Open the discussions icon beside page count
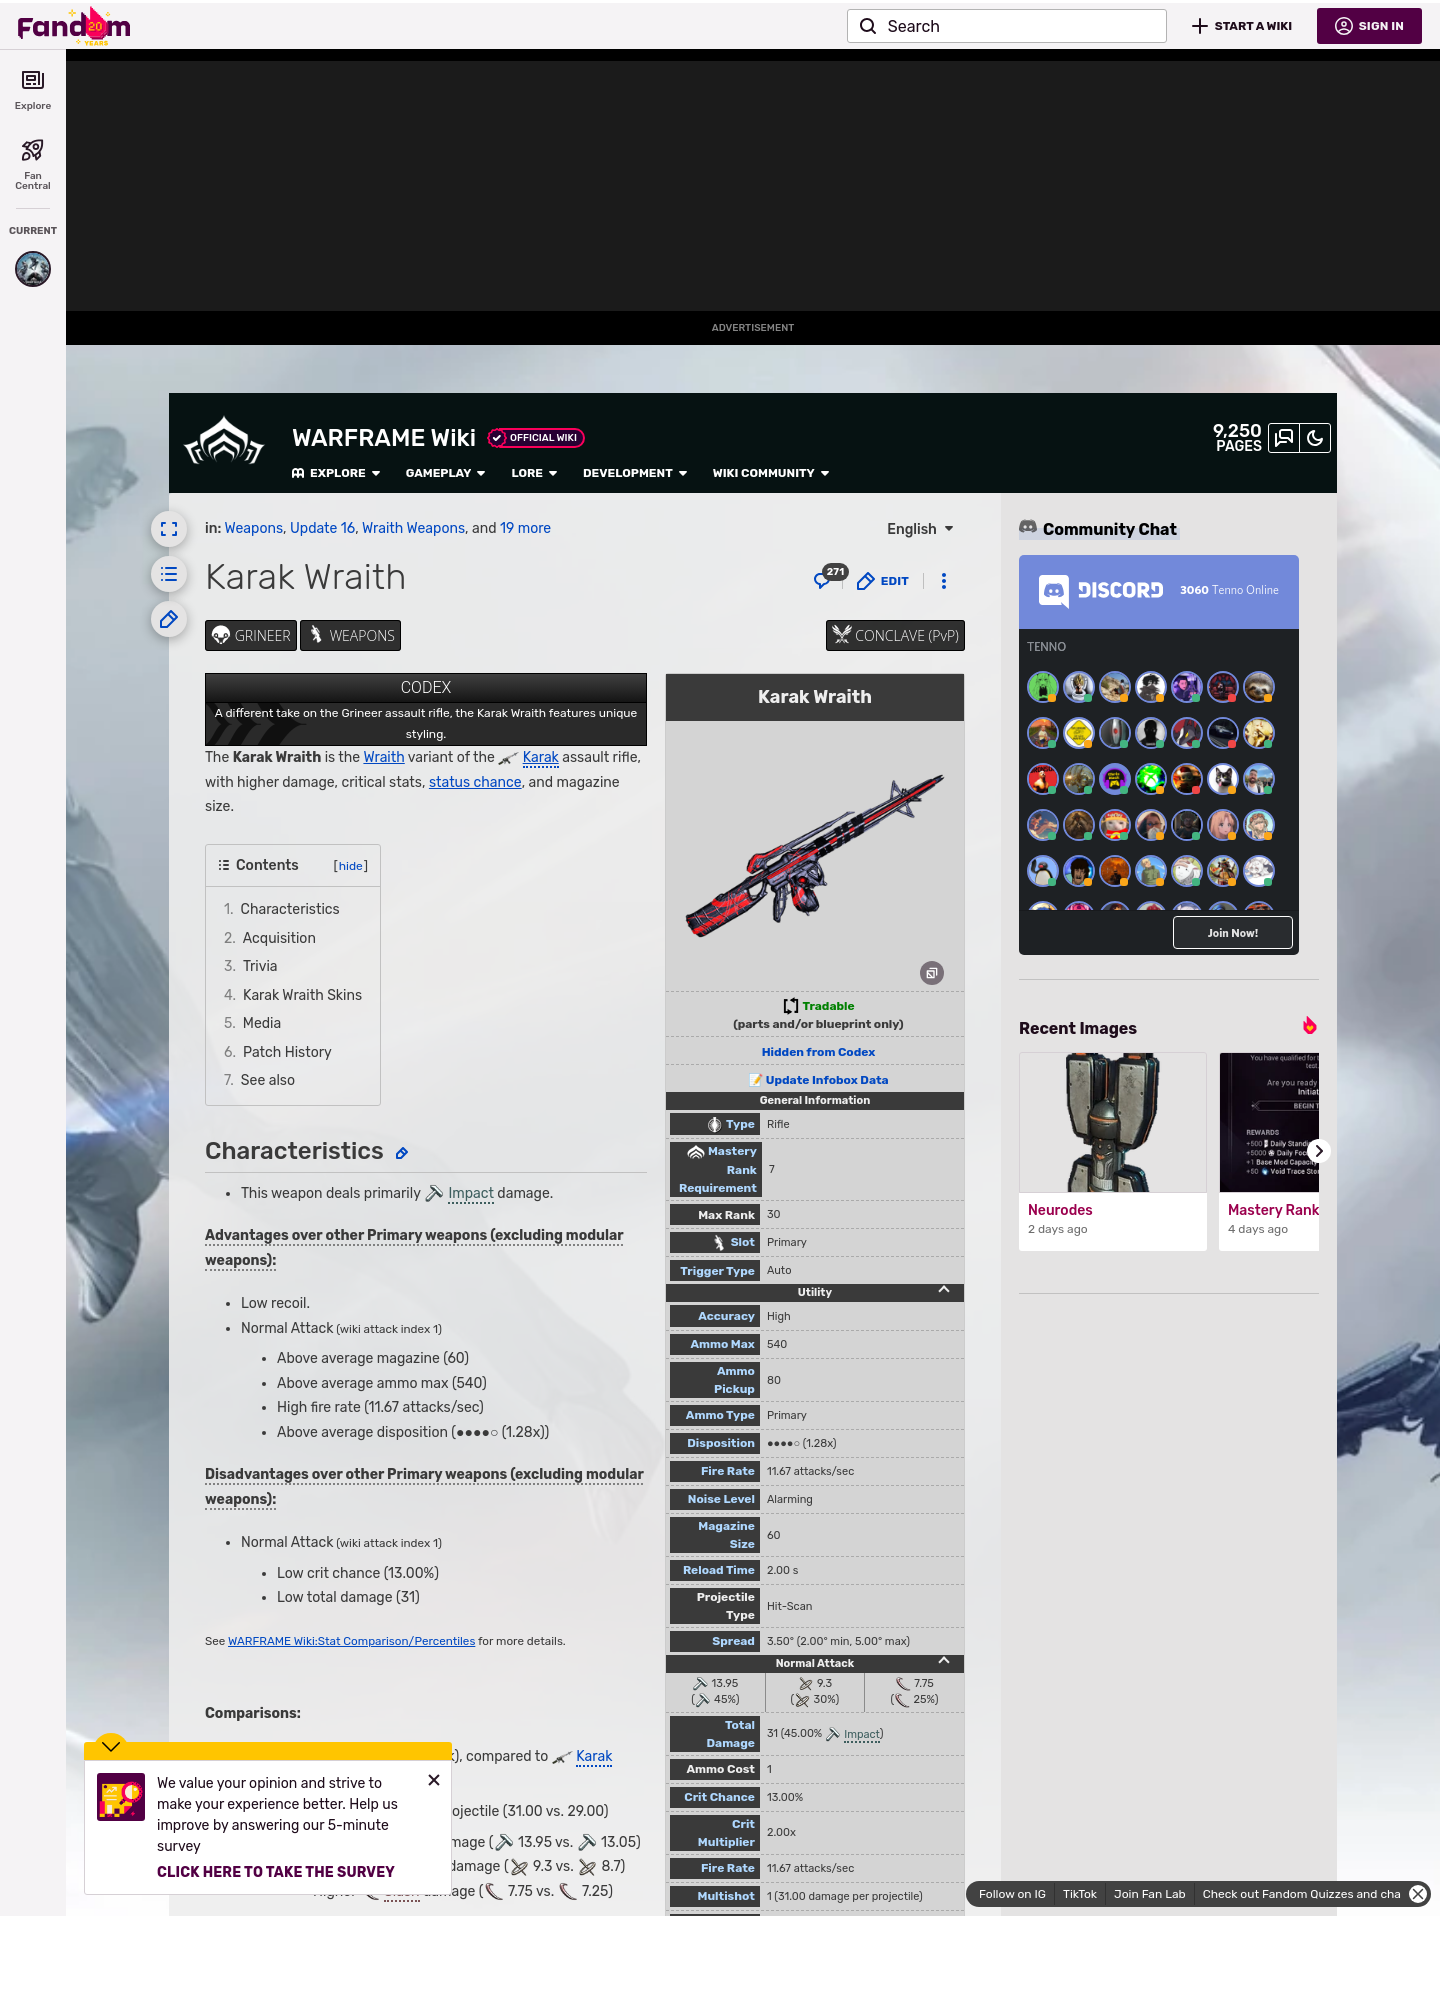Viewport: 1440px width, 2000px height. 1284,438
